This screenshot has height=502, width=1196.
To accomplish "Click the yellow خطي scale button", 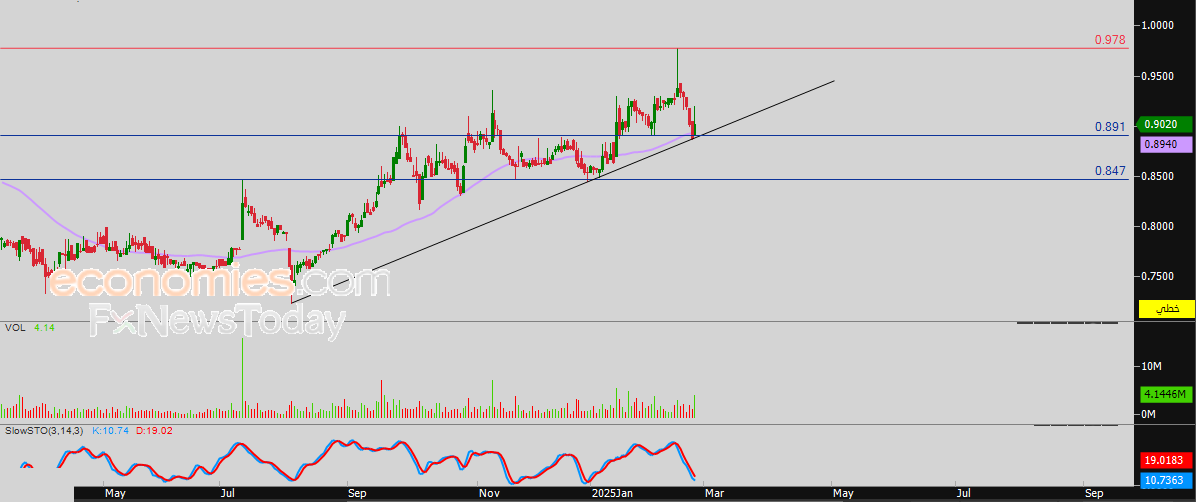I will click(x=1166, y=309).
